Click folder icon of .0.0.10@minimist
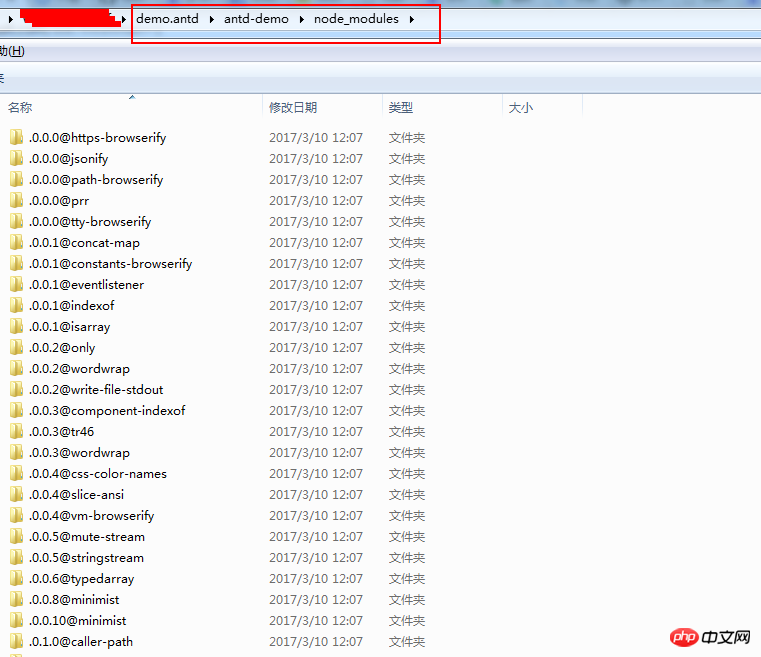 16,621
